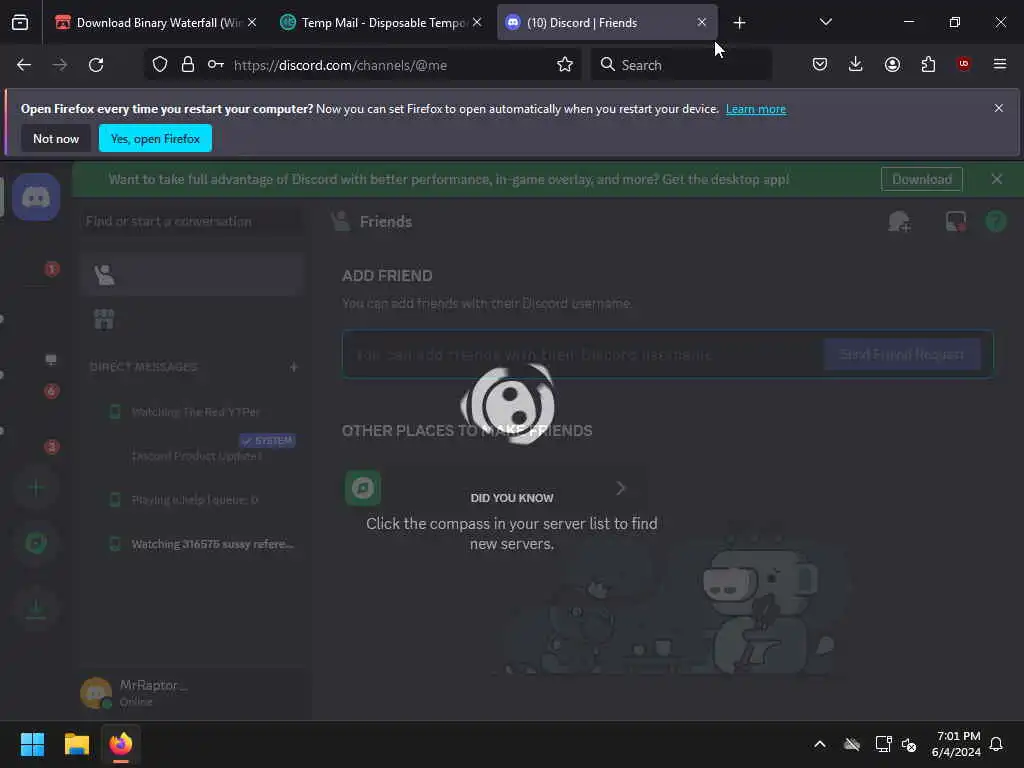
Task: Open the Pocket save icon
Action: (x=820, y=64)
